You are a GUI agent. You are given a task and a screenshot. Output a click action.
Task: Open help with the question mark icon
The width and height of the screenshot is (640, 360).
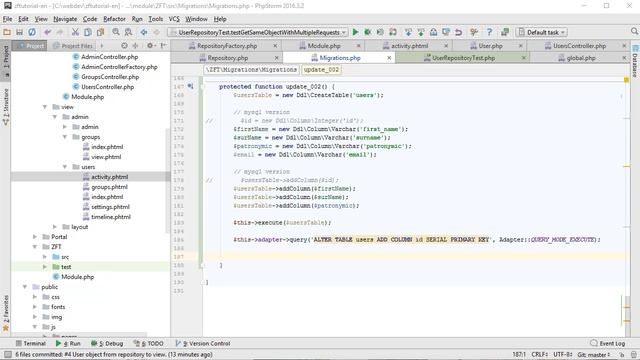pyautogui.click(x=489, y=32)
